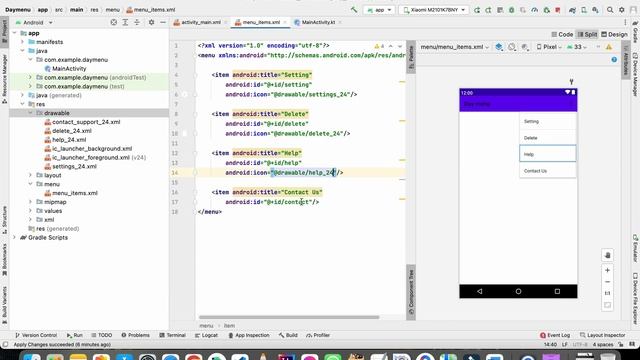The width and height of the screenshot is (640, 360).
Task: Select ic_launcher_background.xml file
Action: tap(88, 149)
